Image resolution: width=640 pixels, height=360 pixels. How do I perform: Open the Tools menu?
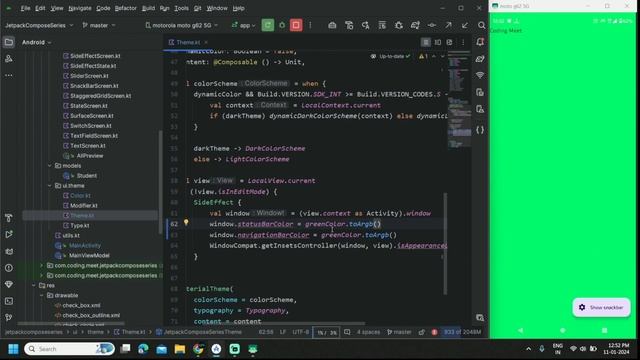181,8
